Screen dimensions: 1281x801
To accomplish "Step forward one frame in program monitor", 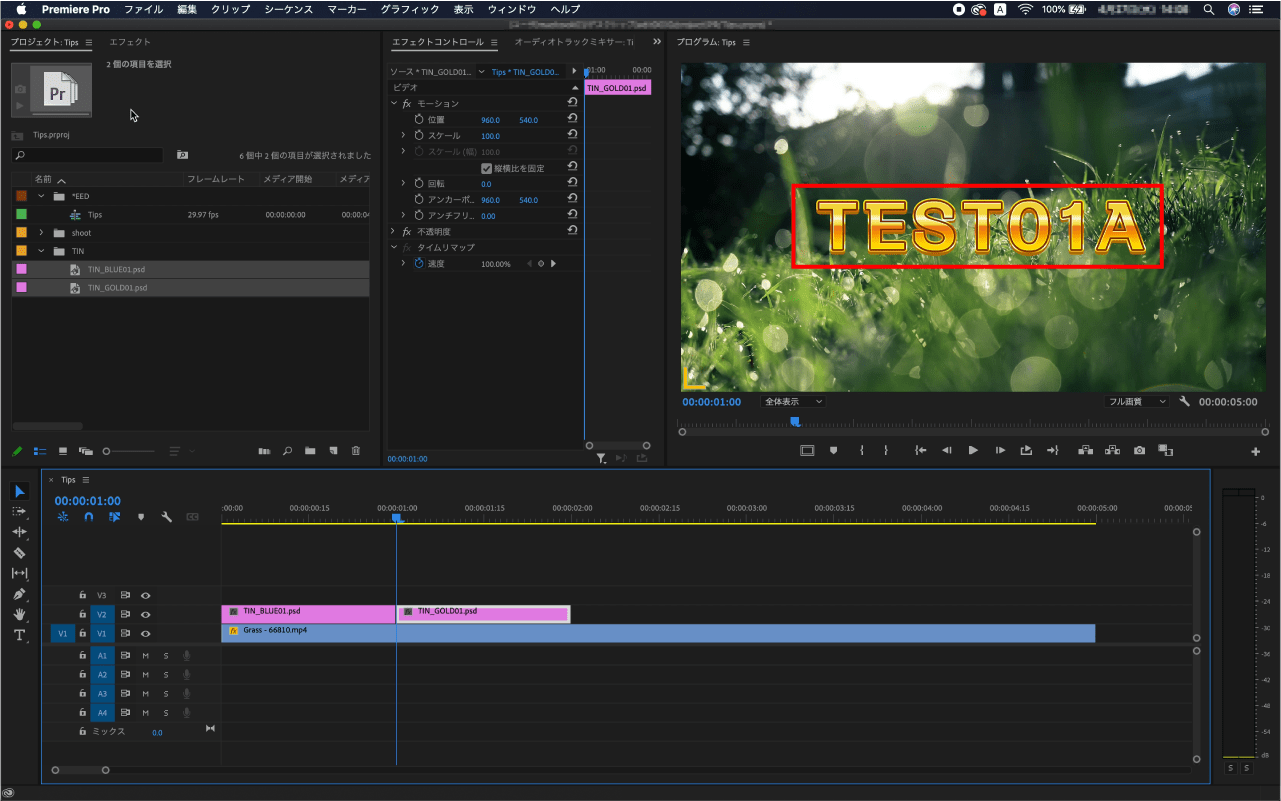I will pos(1000,451).
